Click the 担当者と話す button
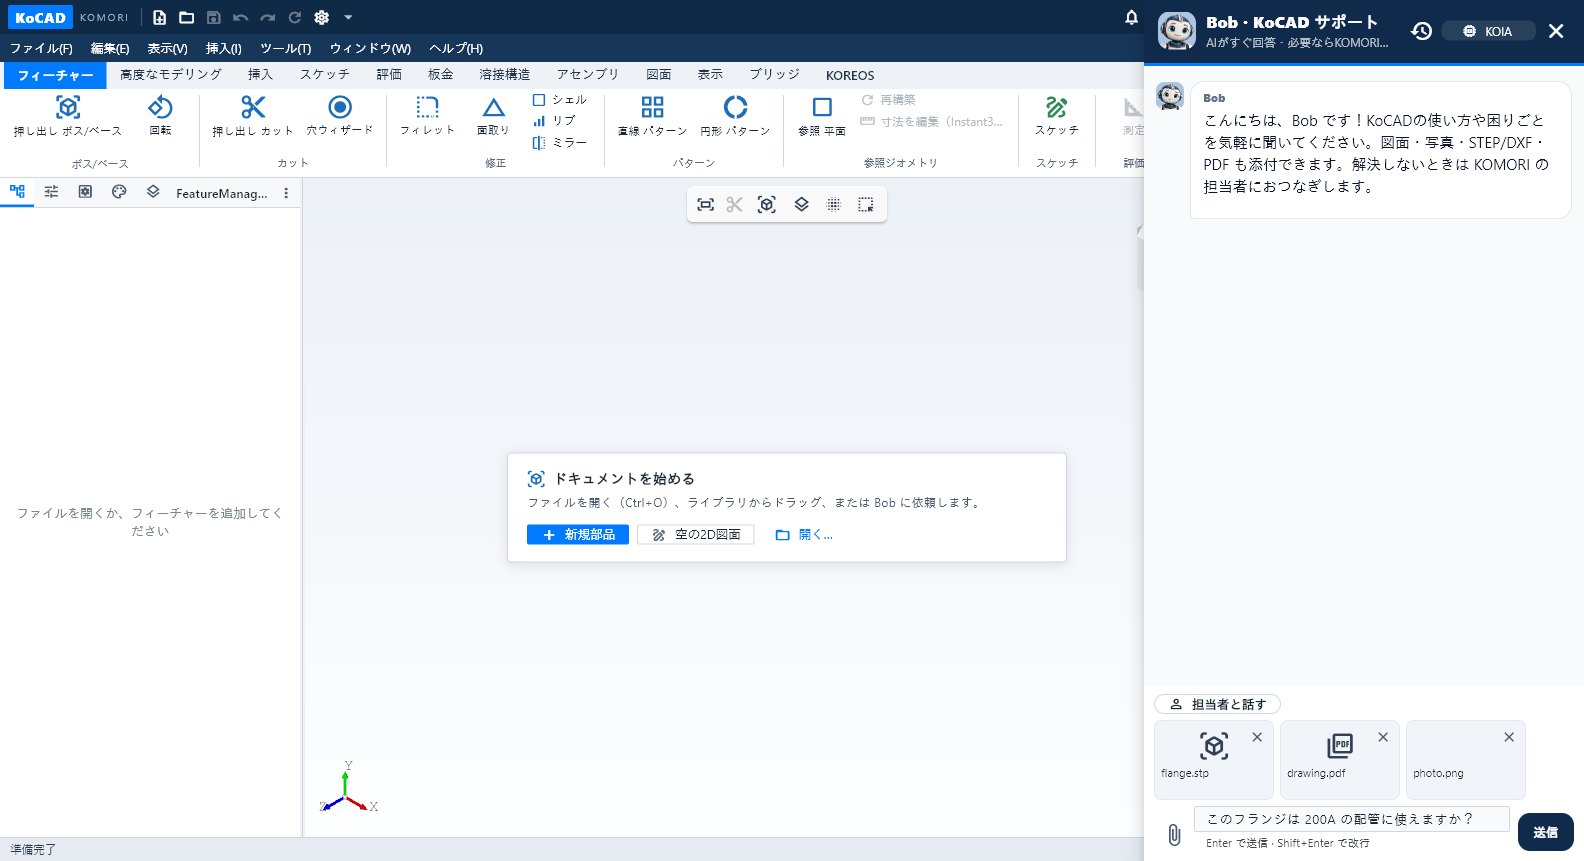 (x=1218, y=704)
